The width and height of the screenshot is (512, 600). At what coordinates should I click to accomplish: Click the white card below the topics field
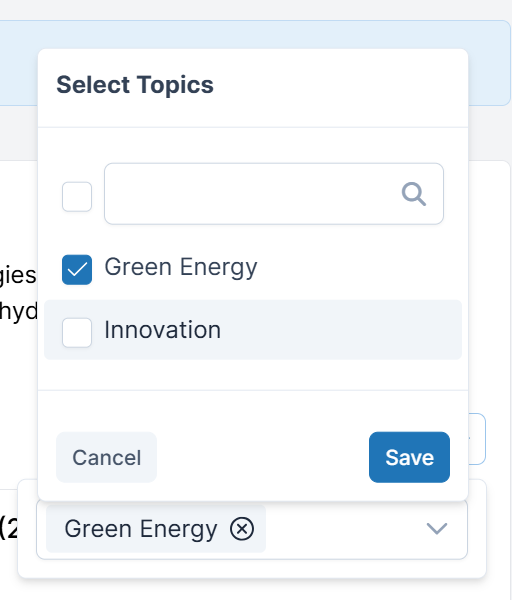(252, 570)
